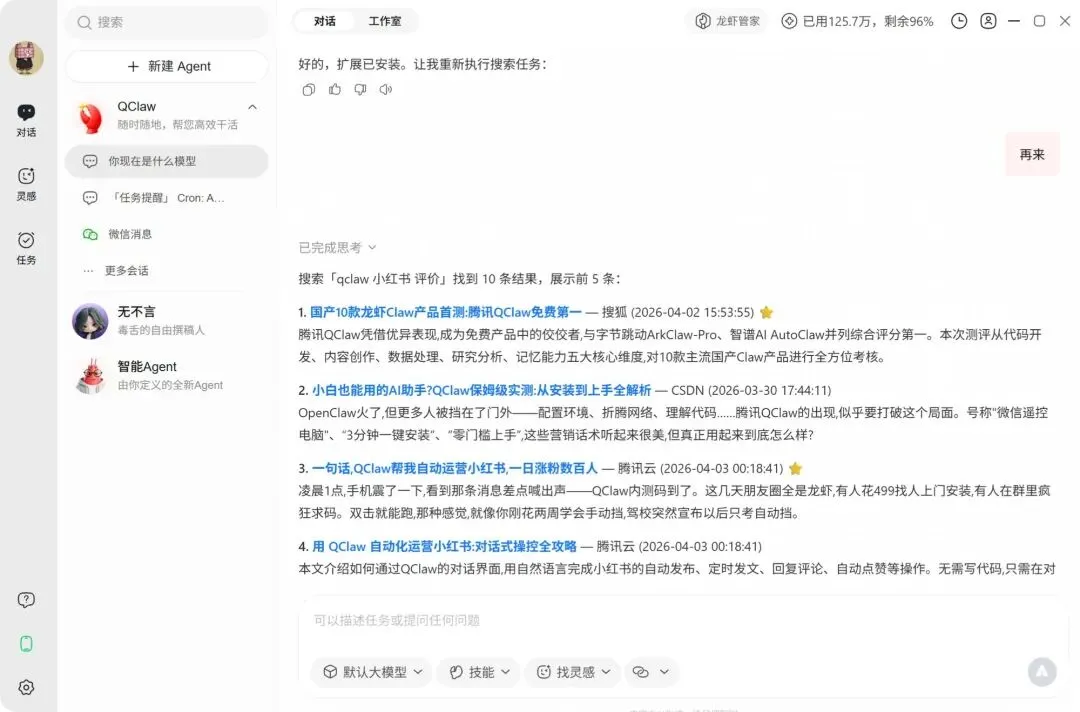Viewport: 1080px width, 712px height.
Task: Click the star after the 搜狐 result
Action: click(x=766, y=313)
